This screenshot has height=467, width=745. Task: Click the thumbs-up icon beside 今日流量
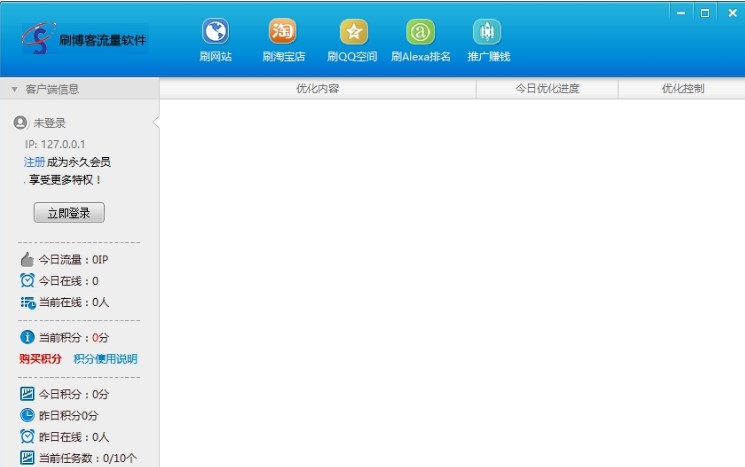click(x=27, y=259)
